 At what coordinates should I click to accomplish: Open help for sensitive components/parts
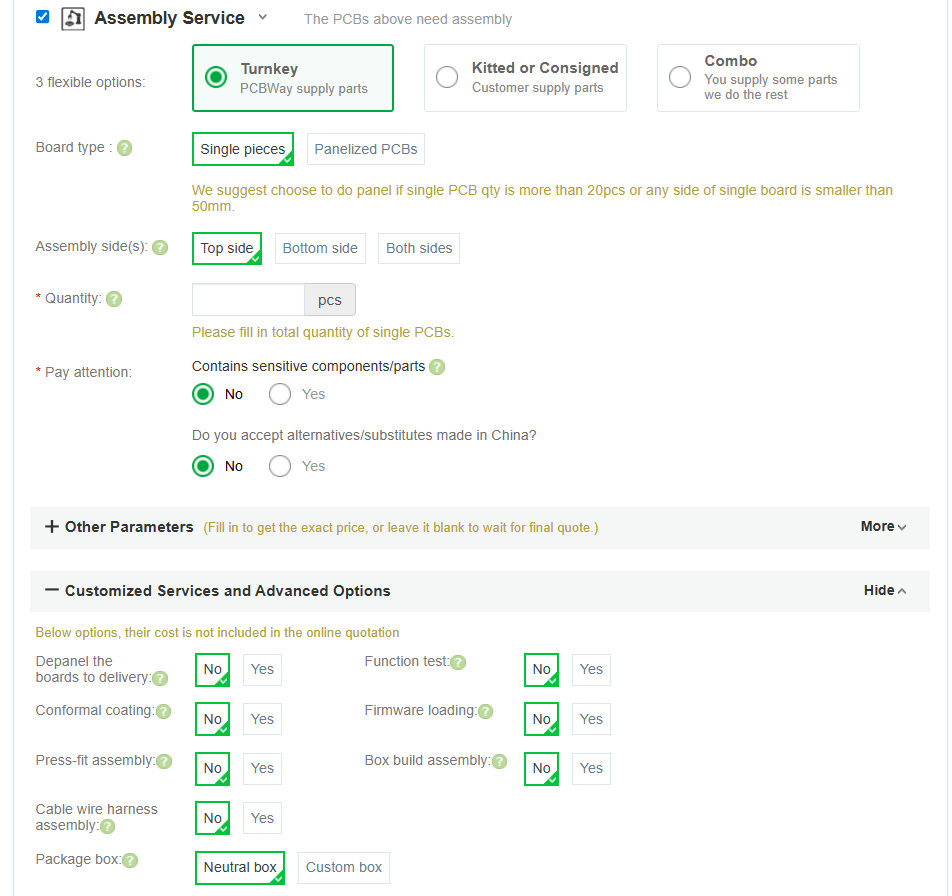point(437,367)
